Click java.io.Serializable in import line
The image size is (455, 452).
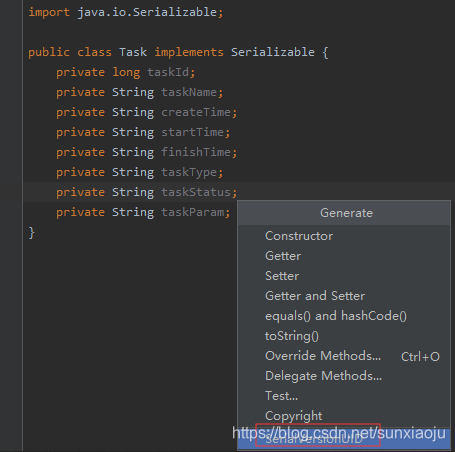tap(147, 12)
